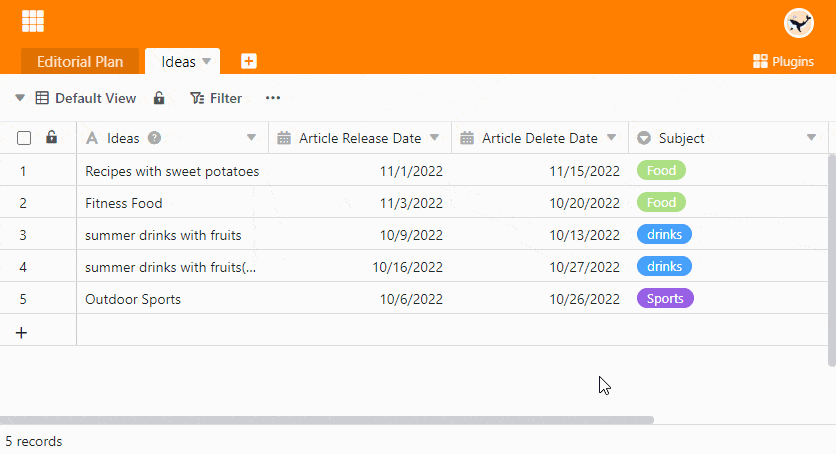
Task: Open the apps grid menu
Action: click(33, 21)
